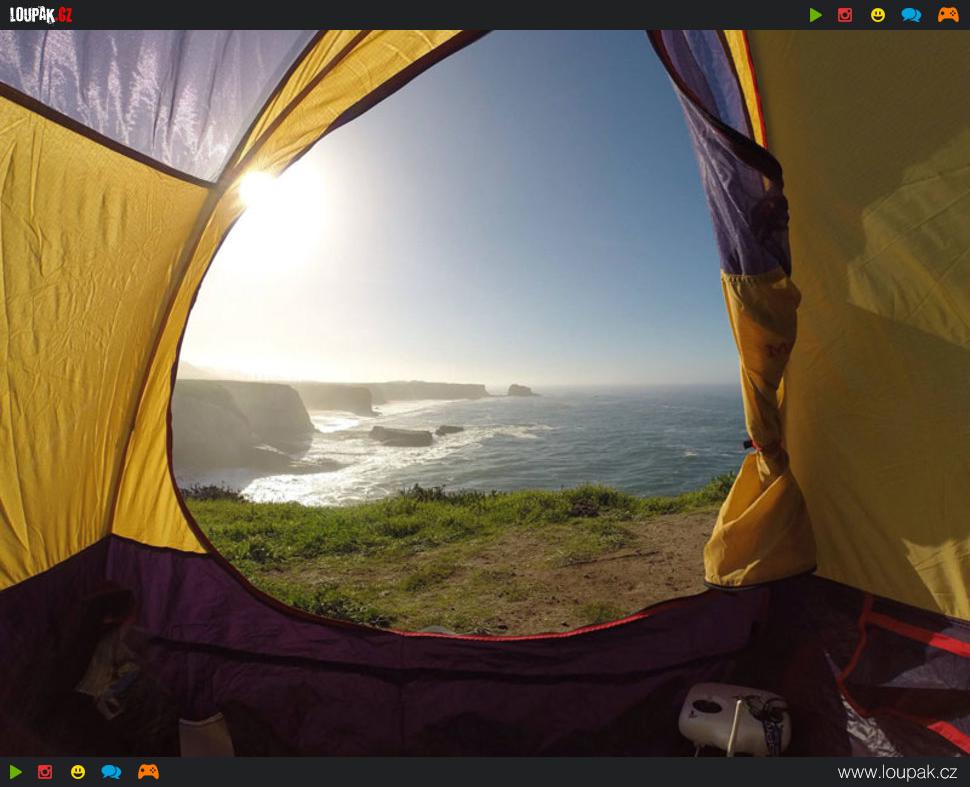
Task: Visit the www.loupak.cz link in footer
Action: tap(897, 772)
